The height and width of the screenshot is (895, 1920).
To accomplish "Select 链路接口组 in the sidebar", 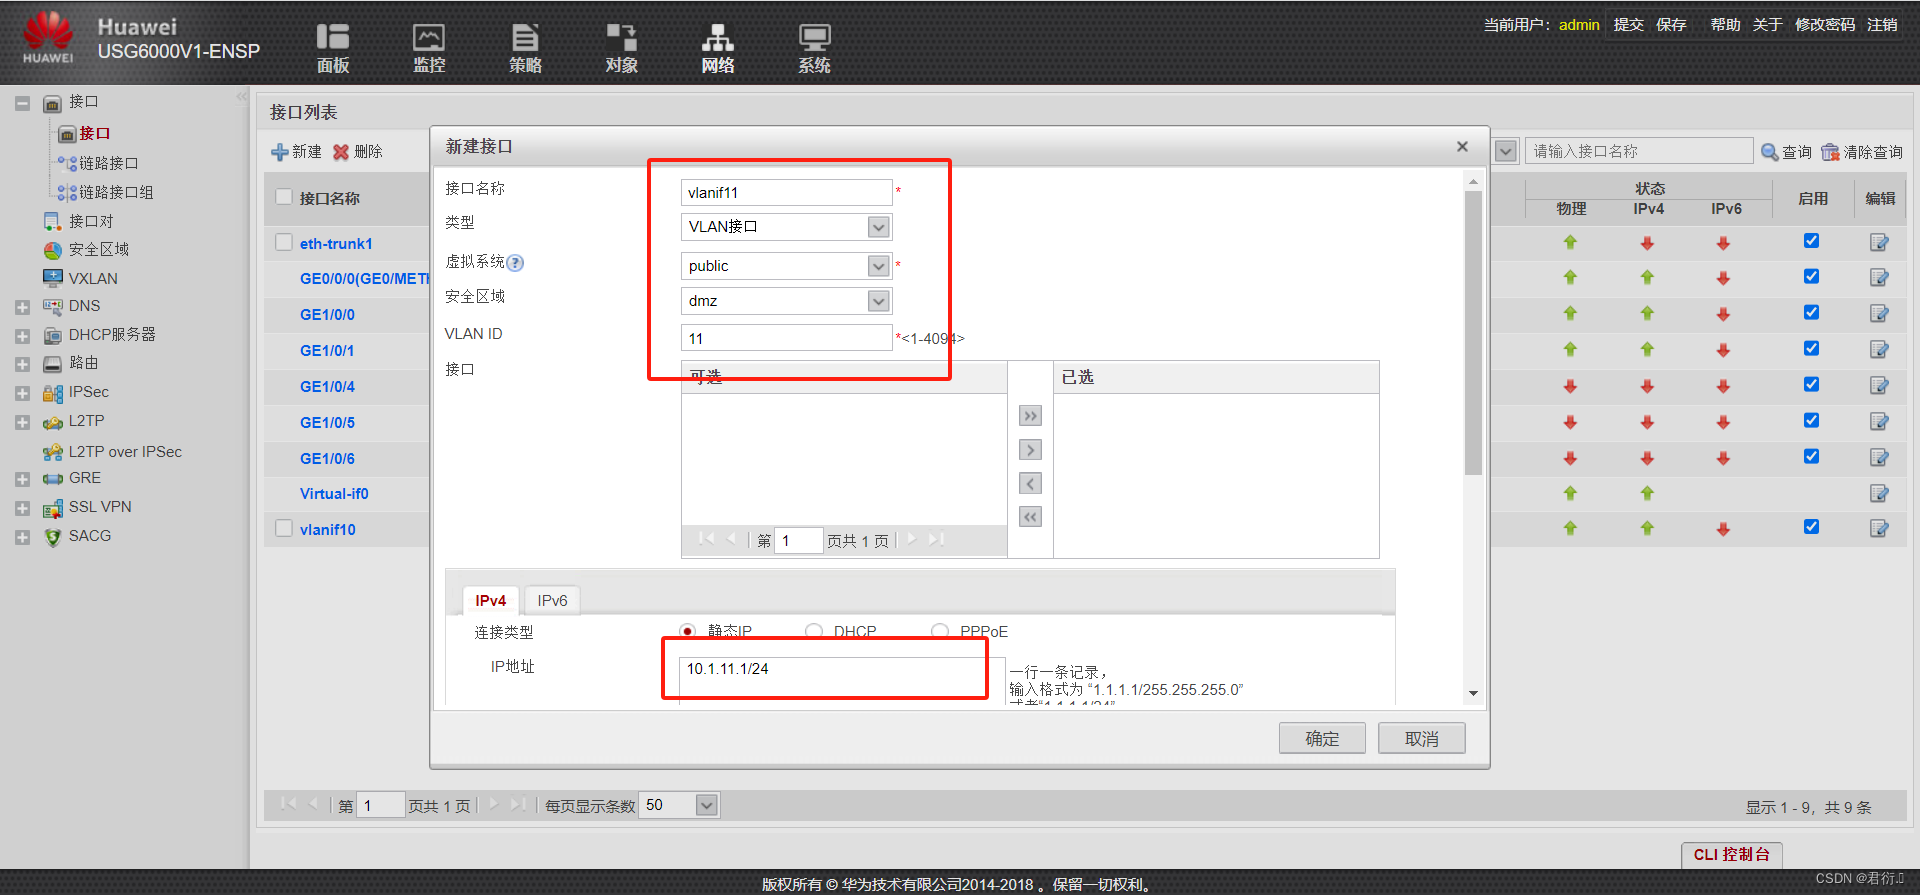I will [116, 192].
